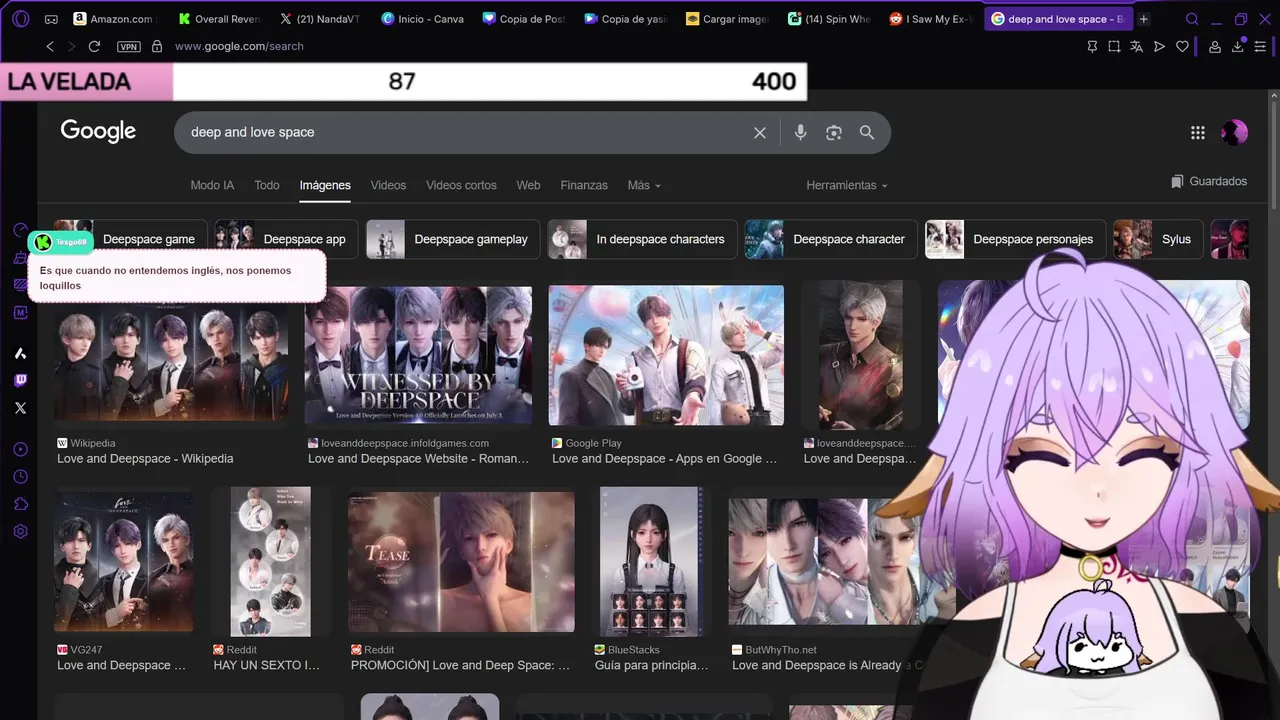Click the search tabs magnifier icon
This screenshot has height=720, width=1280.
(1192, 19)
